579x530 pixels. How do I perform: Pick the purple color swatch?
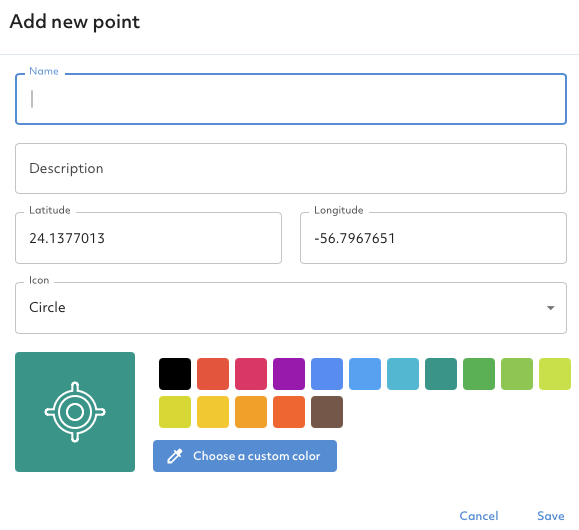(289, 374)
